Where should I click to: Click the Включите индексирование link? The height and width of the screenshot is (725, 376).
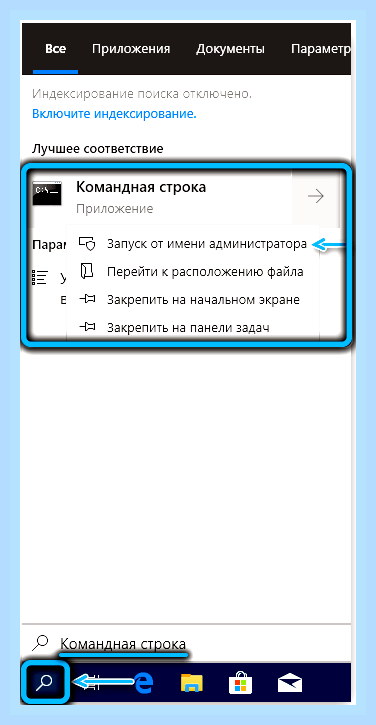(x=114, y=114)
